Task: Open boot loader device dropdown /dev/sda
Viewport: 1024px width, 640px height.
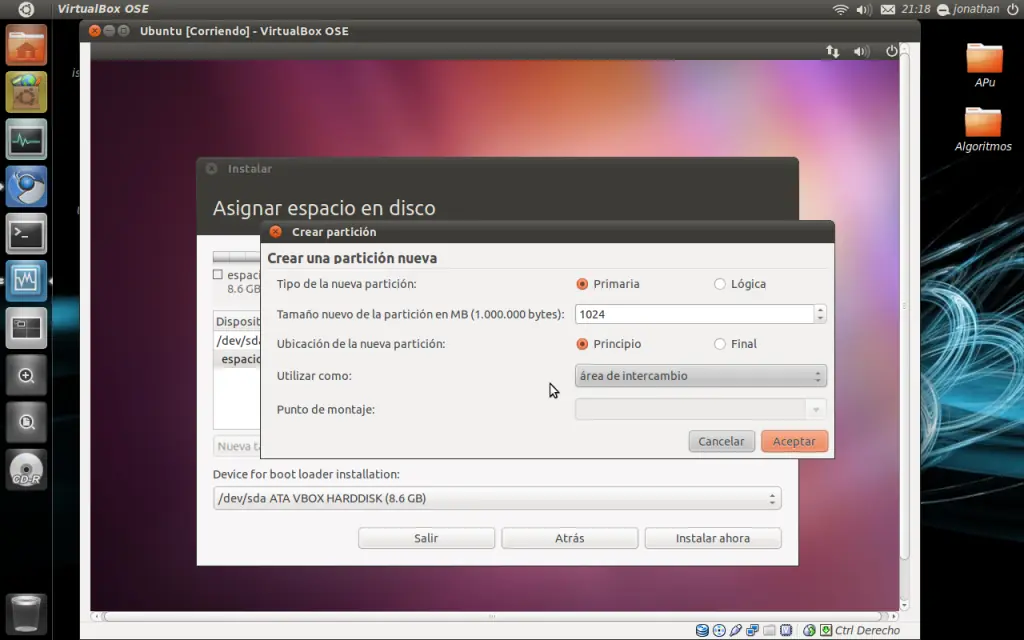Action: [x=497, y=498]
